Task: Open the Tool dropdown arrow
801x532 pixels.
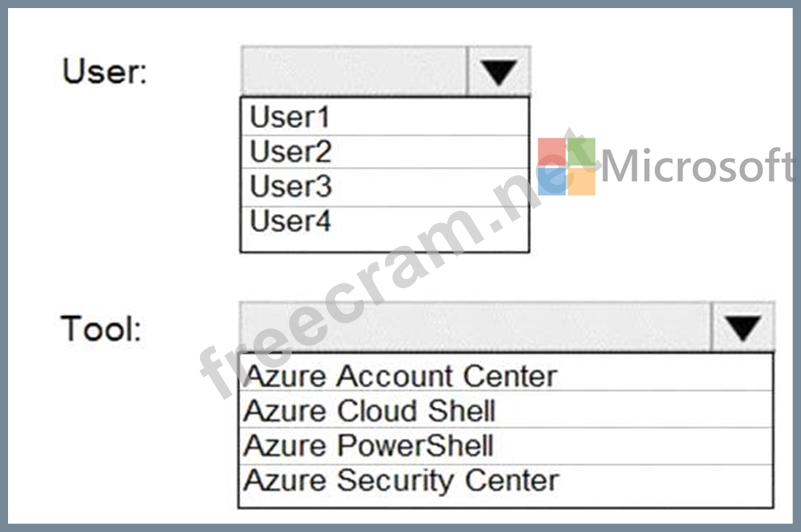Action: [742, 327]
